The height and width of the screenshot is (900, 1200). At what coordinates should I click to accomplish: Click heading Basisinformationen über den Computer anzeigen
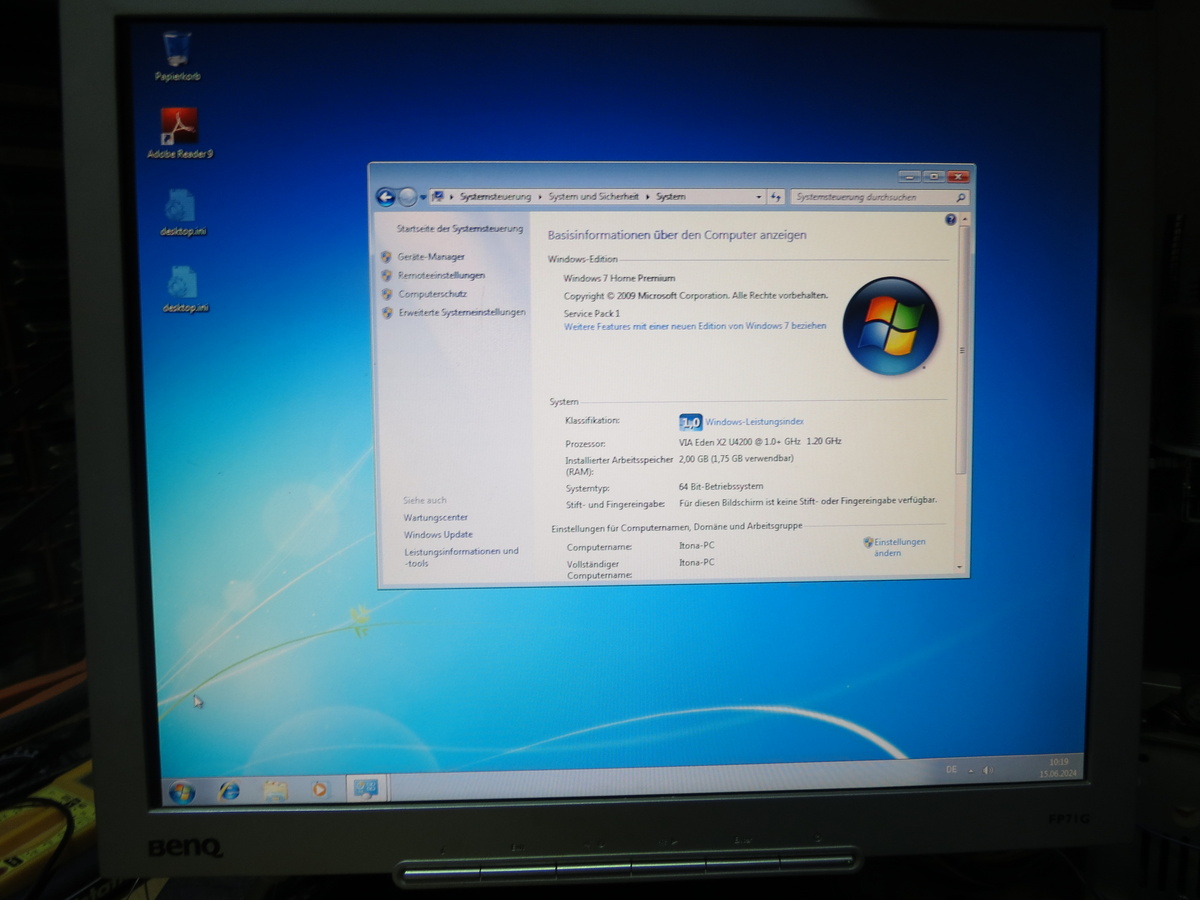[677, 235]
